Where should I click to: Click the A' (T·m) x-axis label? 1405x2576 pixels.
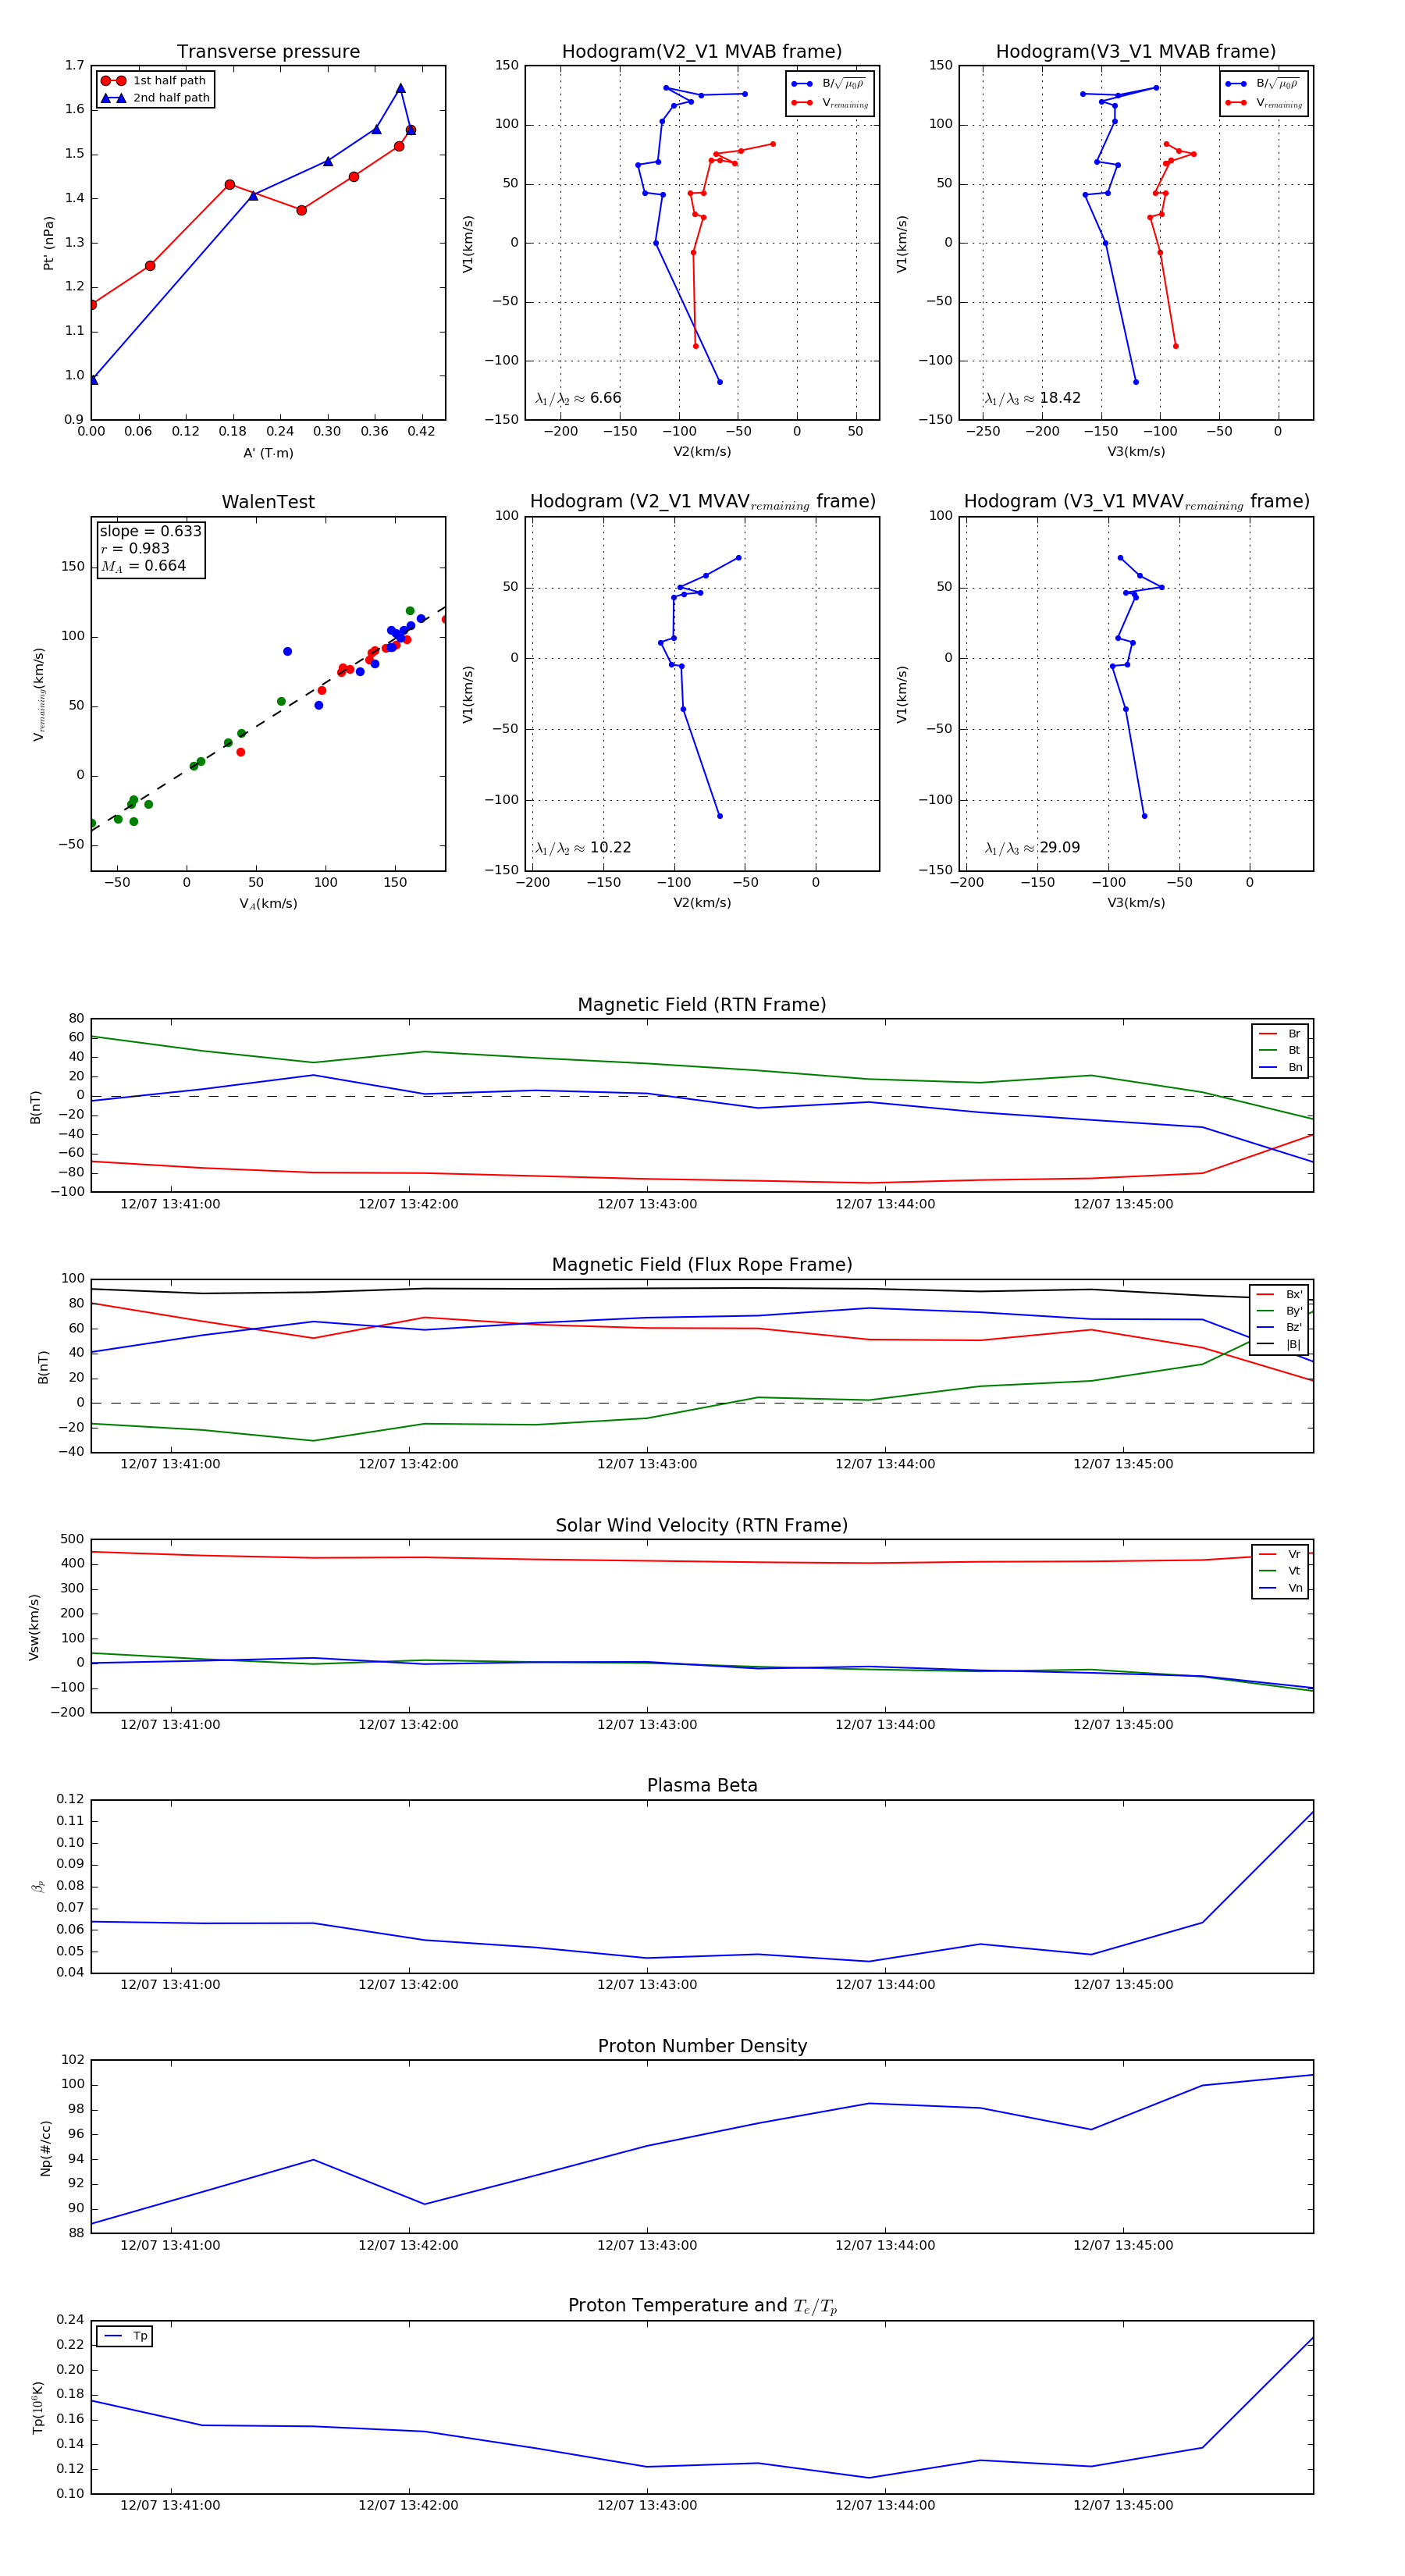(x=268, y=453)
